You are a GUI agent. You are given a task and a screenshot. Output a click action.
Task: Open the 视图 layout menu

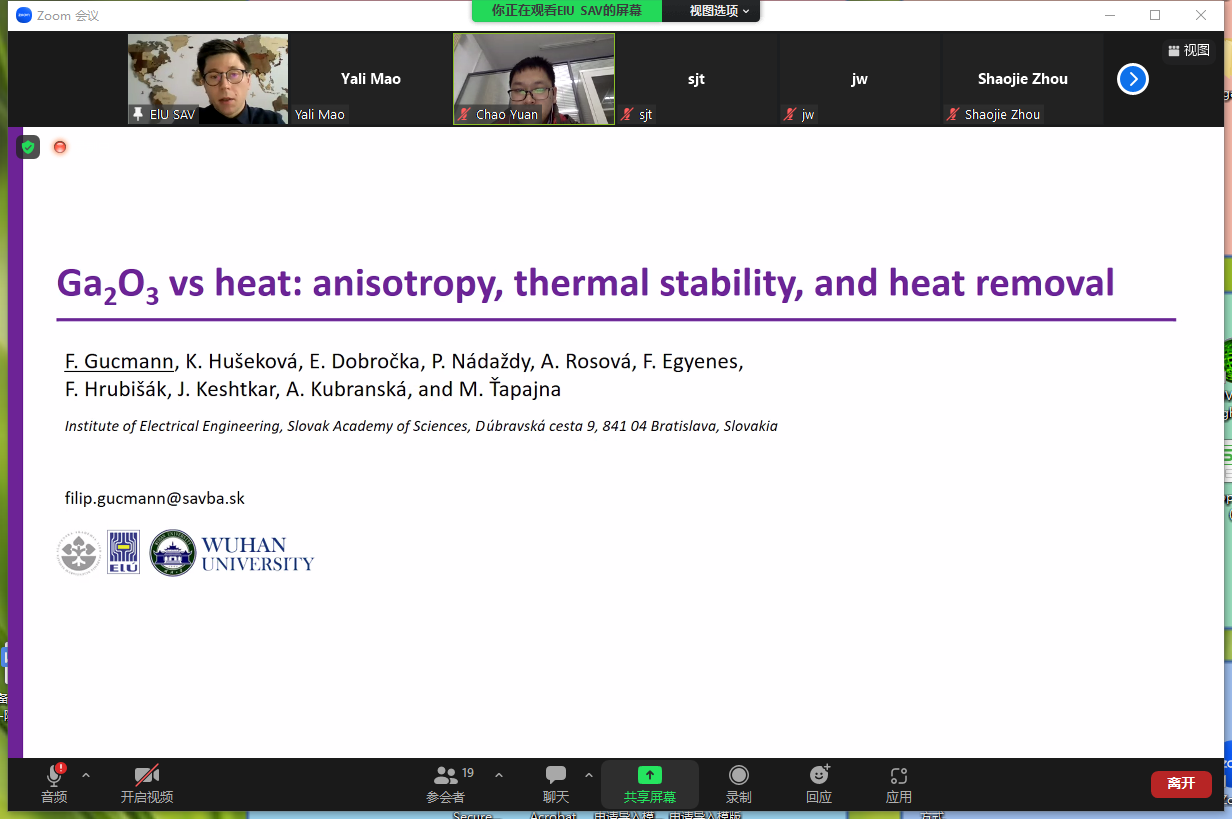point(1189,50)
